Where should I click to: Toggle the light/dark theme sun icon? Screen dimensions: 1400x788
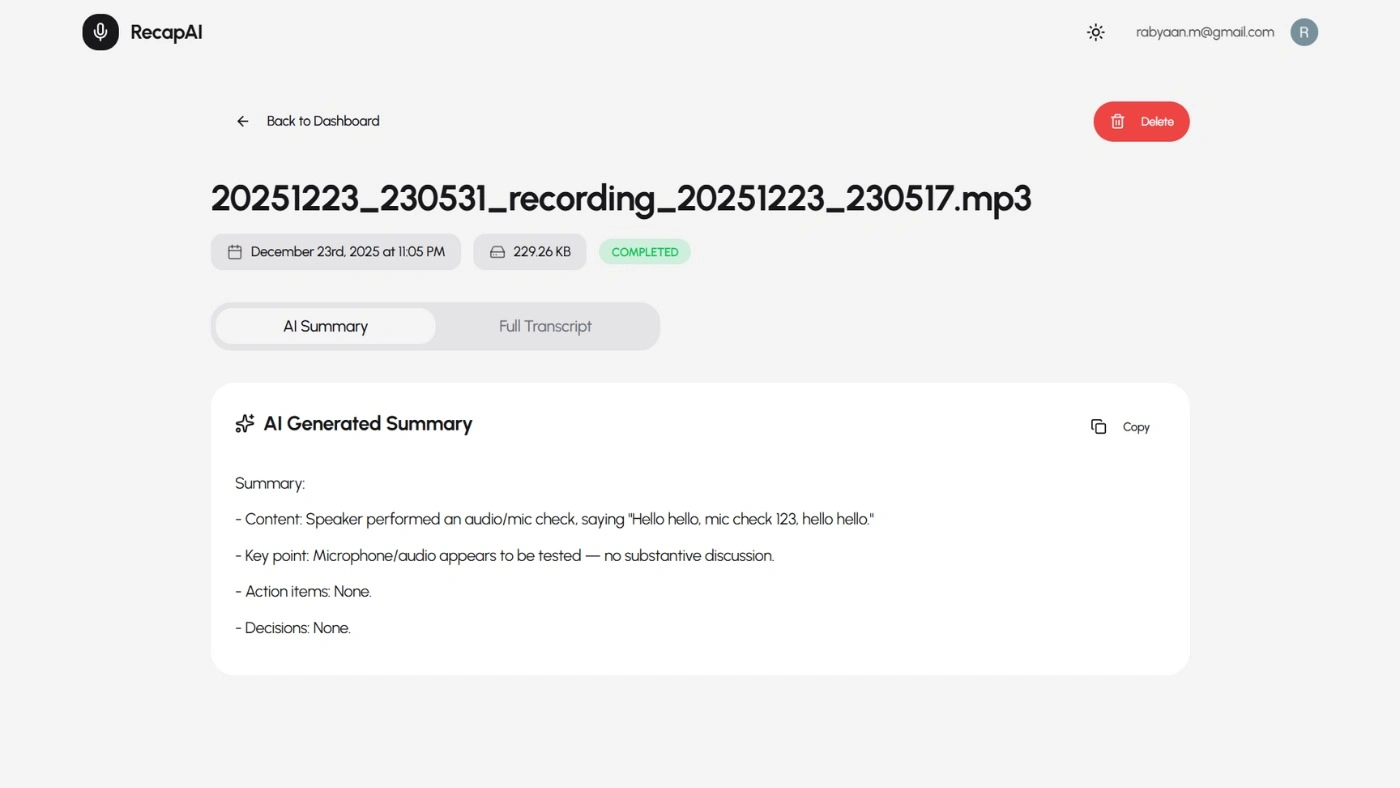click(x=1096, y=32)
